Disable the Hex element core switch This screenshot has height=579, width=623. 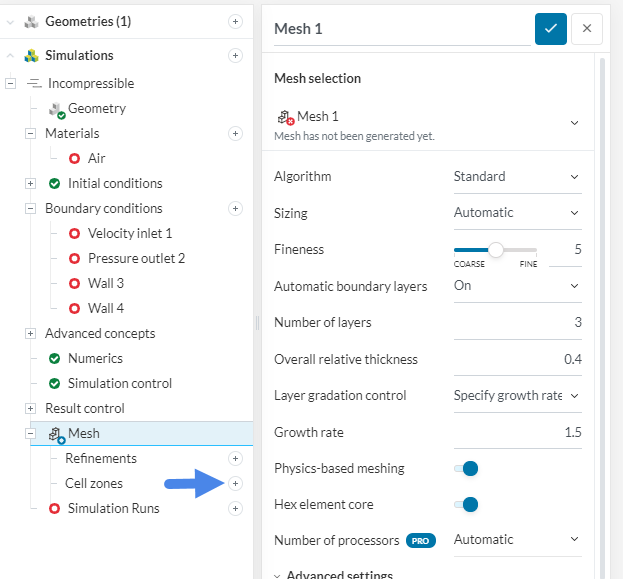tap(466, 504)
